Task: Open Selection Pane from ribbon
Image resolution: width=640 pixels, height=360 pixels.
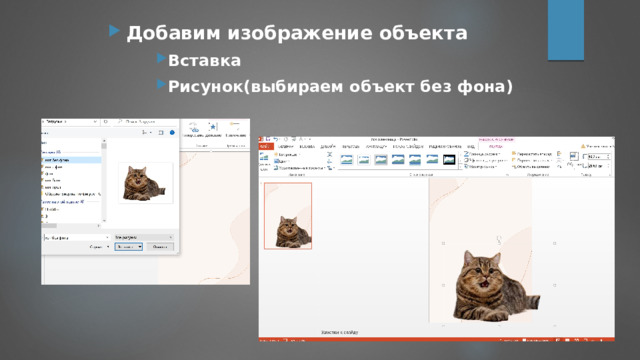Action: pos(531,167)
